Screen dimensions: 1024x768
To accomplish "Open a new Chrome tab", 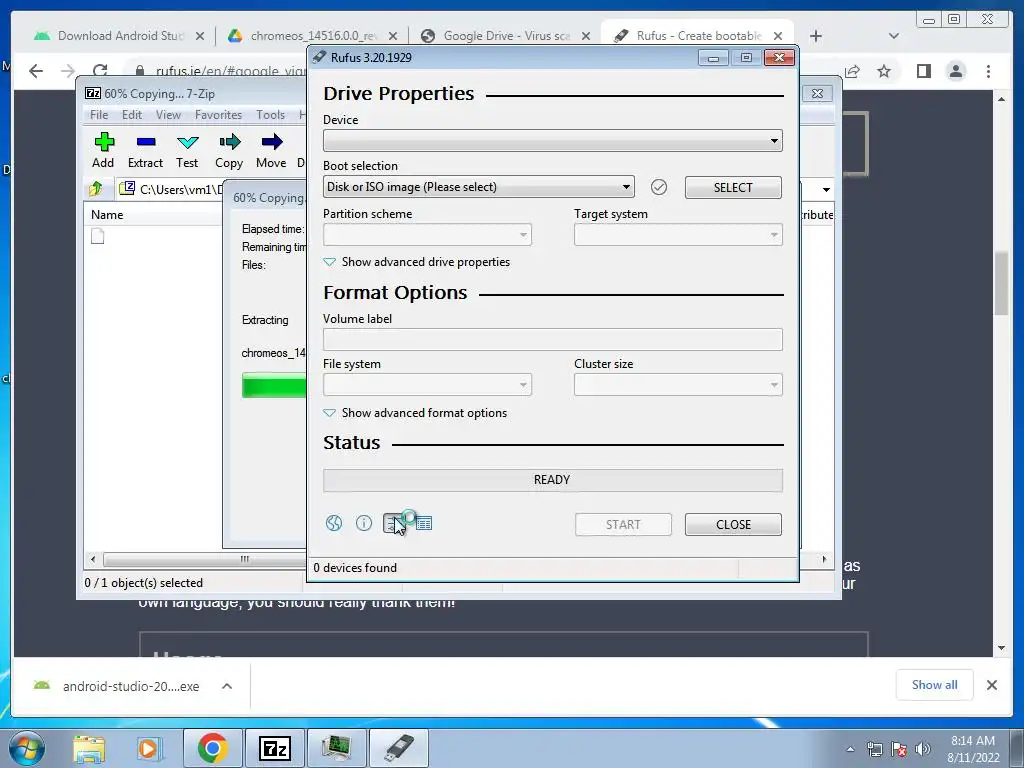I will (816, 36).
